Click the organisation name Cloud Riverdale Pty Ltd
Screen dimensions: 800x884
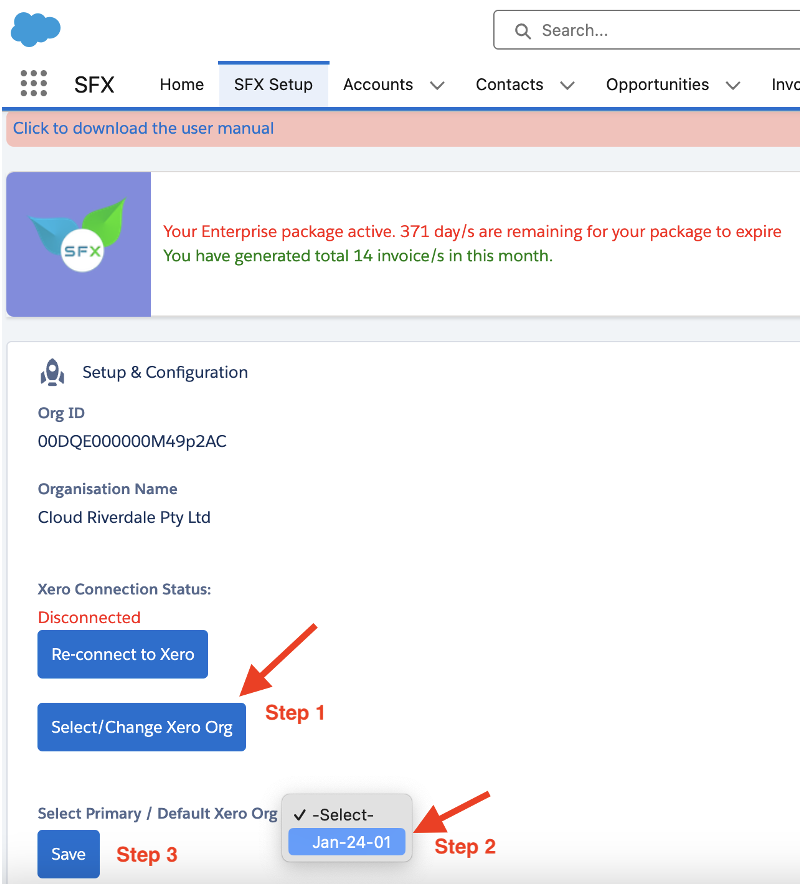[x=124, y=517]
